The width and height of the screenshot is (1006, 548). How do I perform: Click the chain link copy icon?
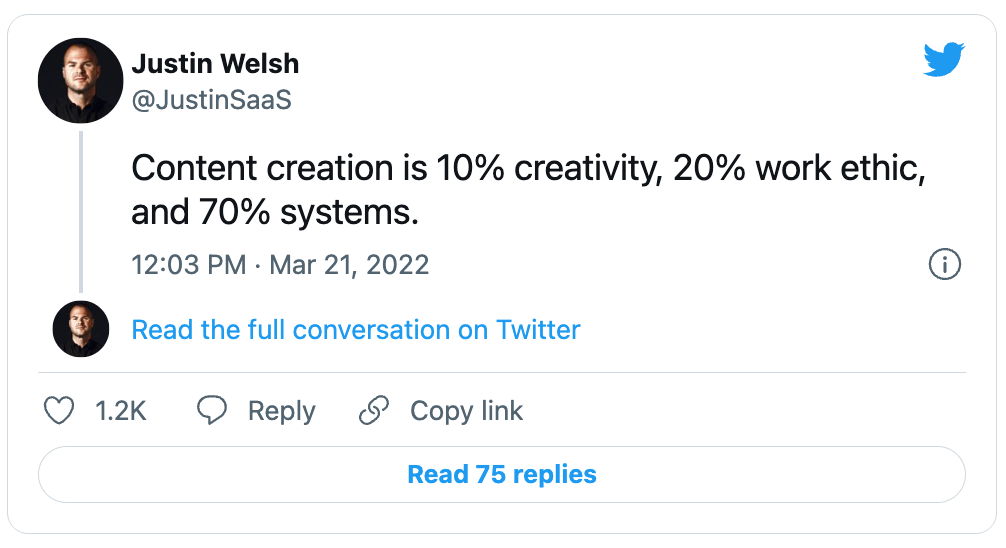373,411
